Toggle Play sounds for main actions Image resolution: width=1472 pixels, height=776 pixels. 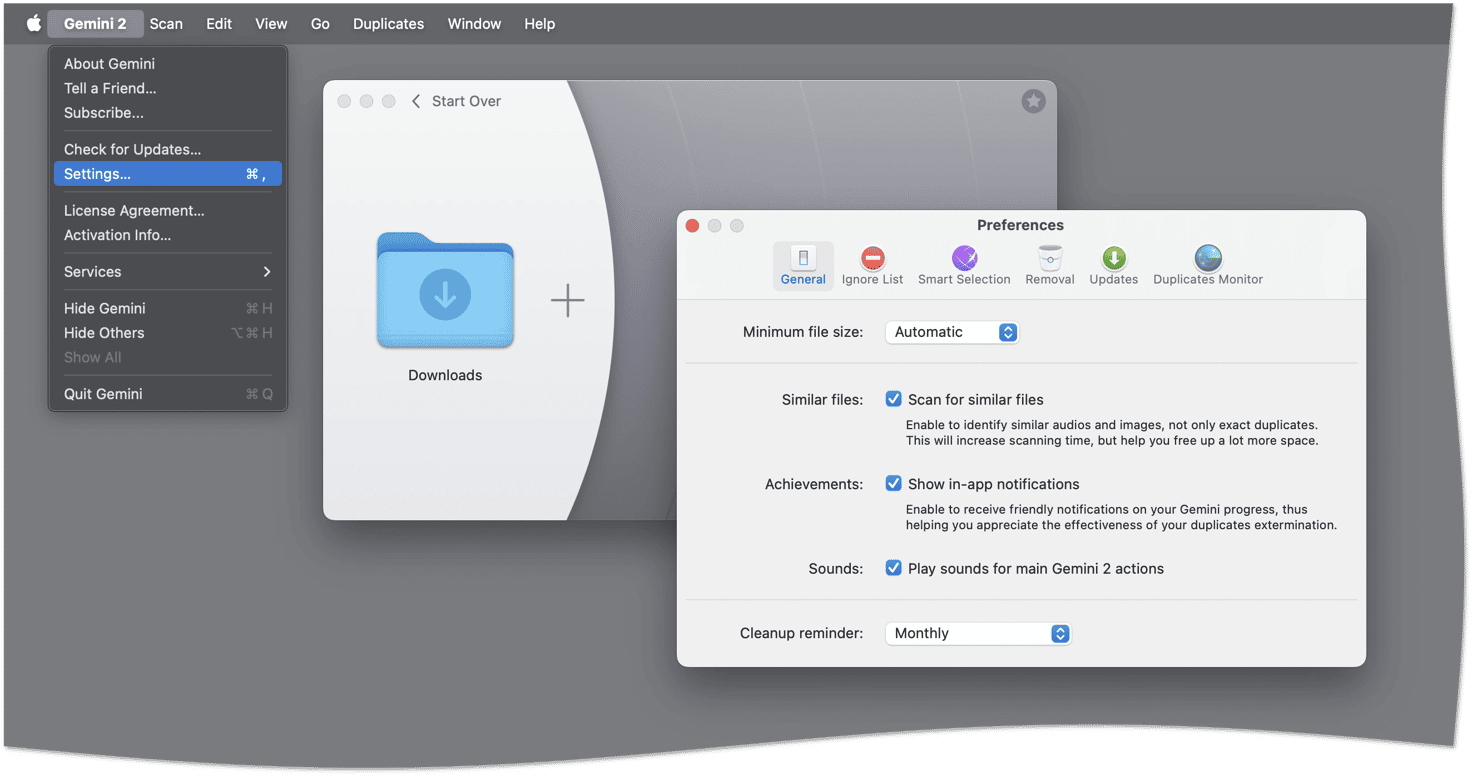point(893,568)
